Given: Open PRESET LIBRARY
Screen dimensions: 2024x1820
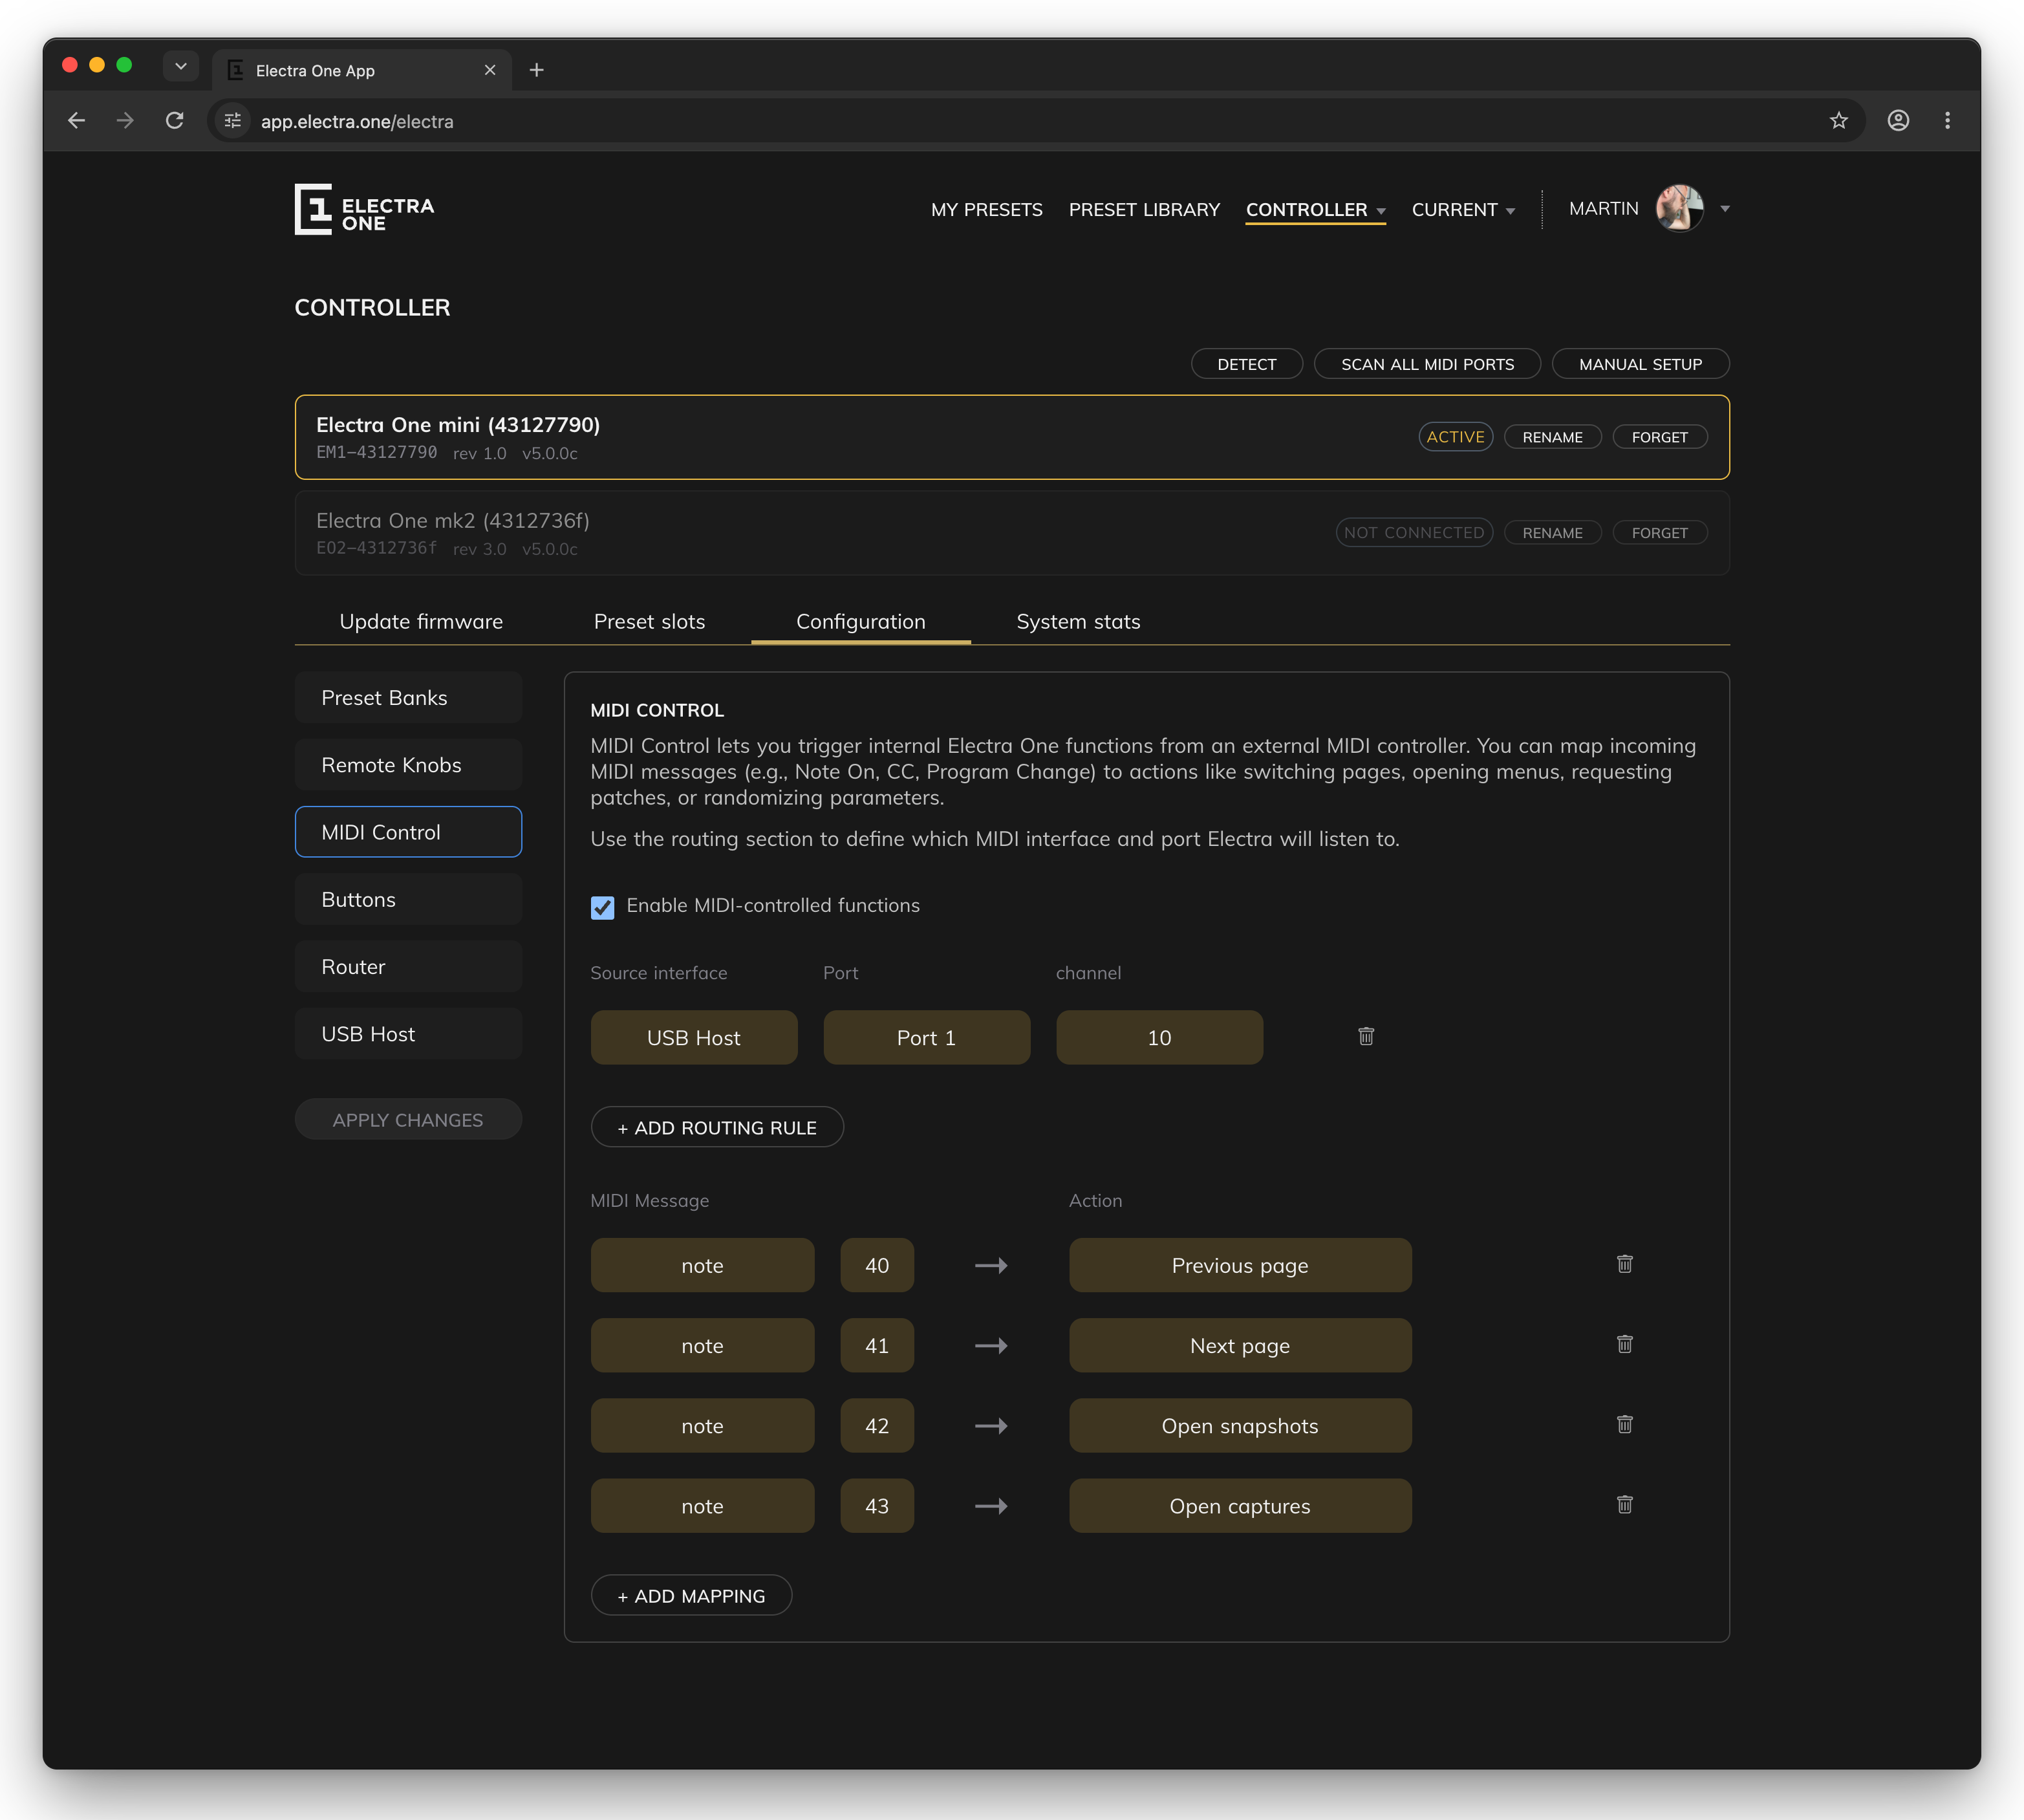Looking at the screenshot, I should [1144, 209].
